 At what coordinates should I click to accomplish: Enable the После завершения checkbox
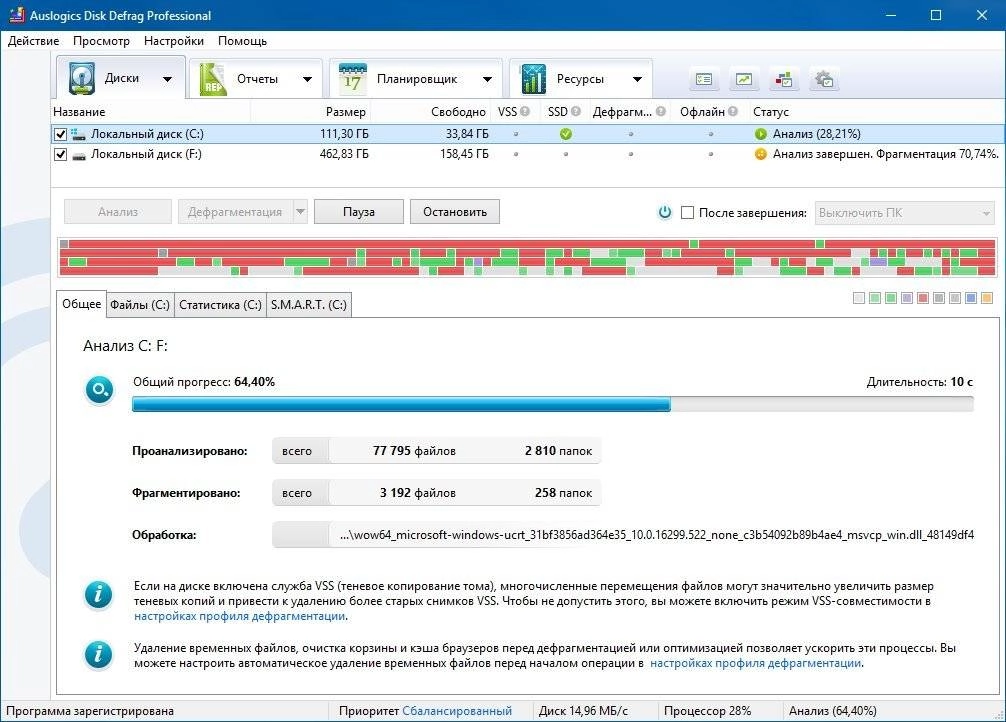pos(687,212)
